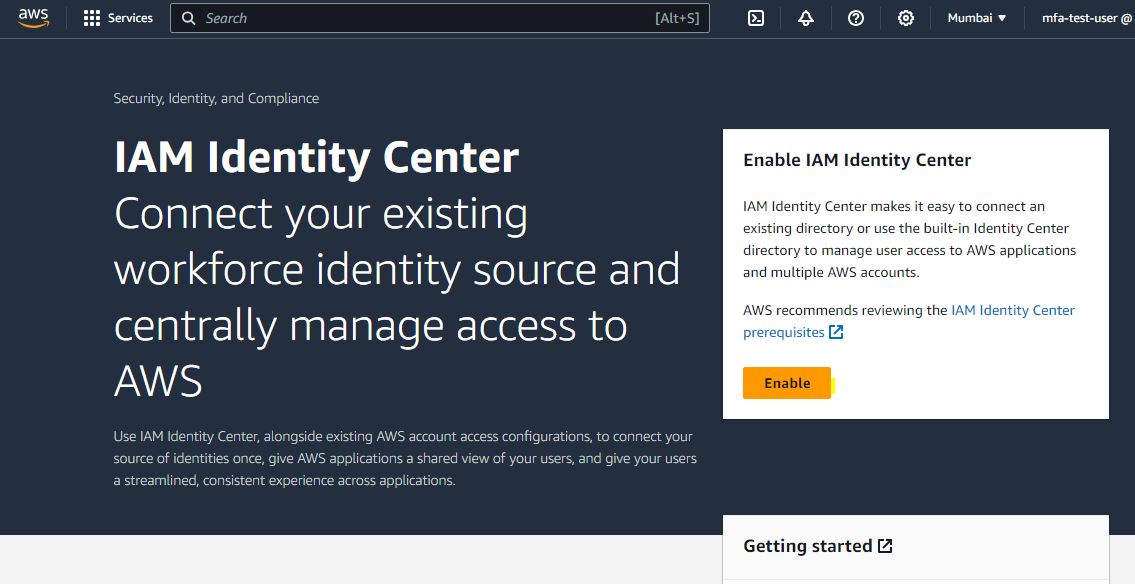Open the mfa-test-user account menu

[1086, 18]
